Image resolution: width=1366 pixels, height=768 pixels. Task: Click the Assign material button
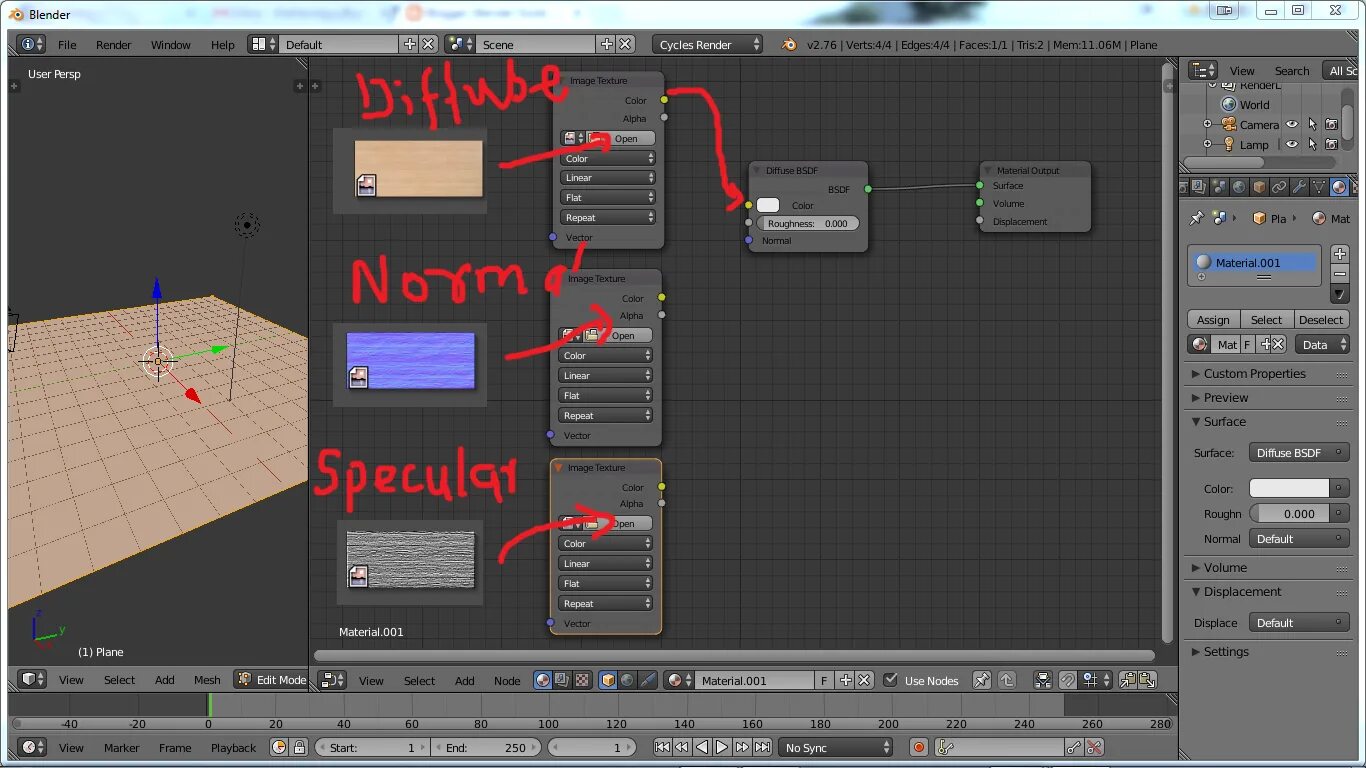1213,320
